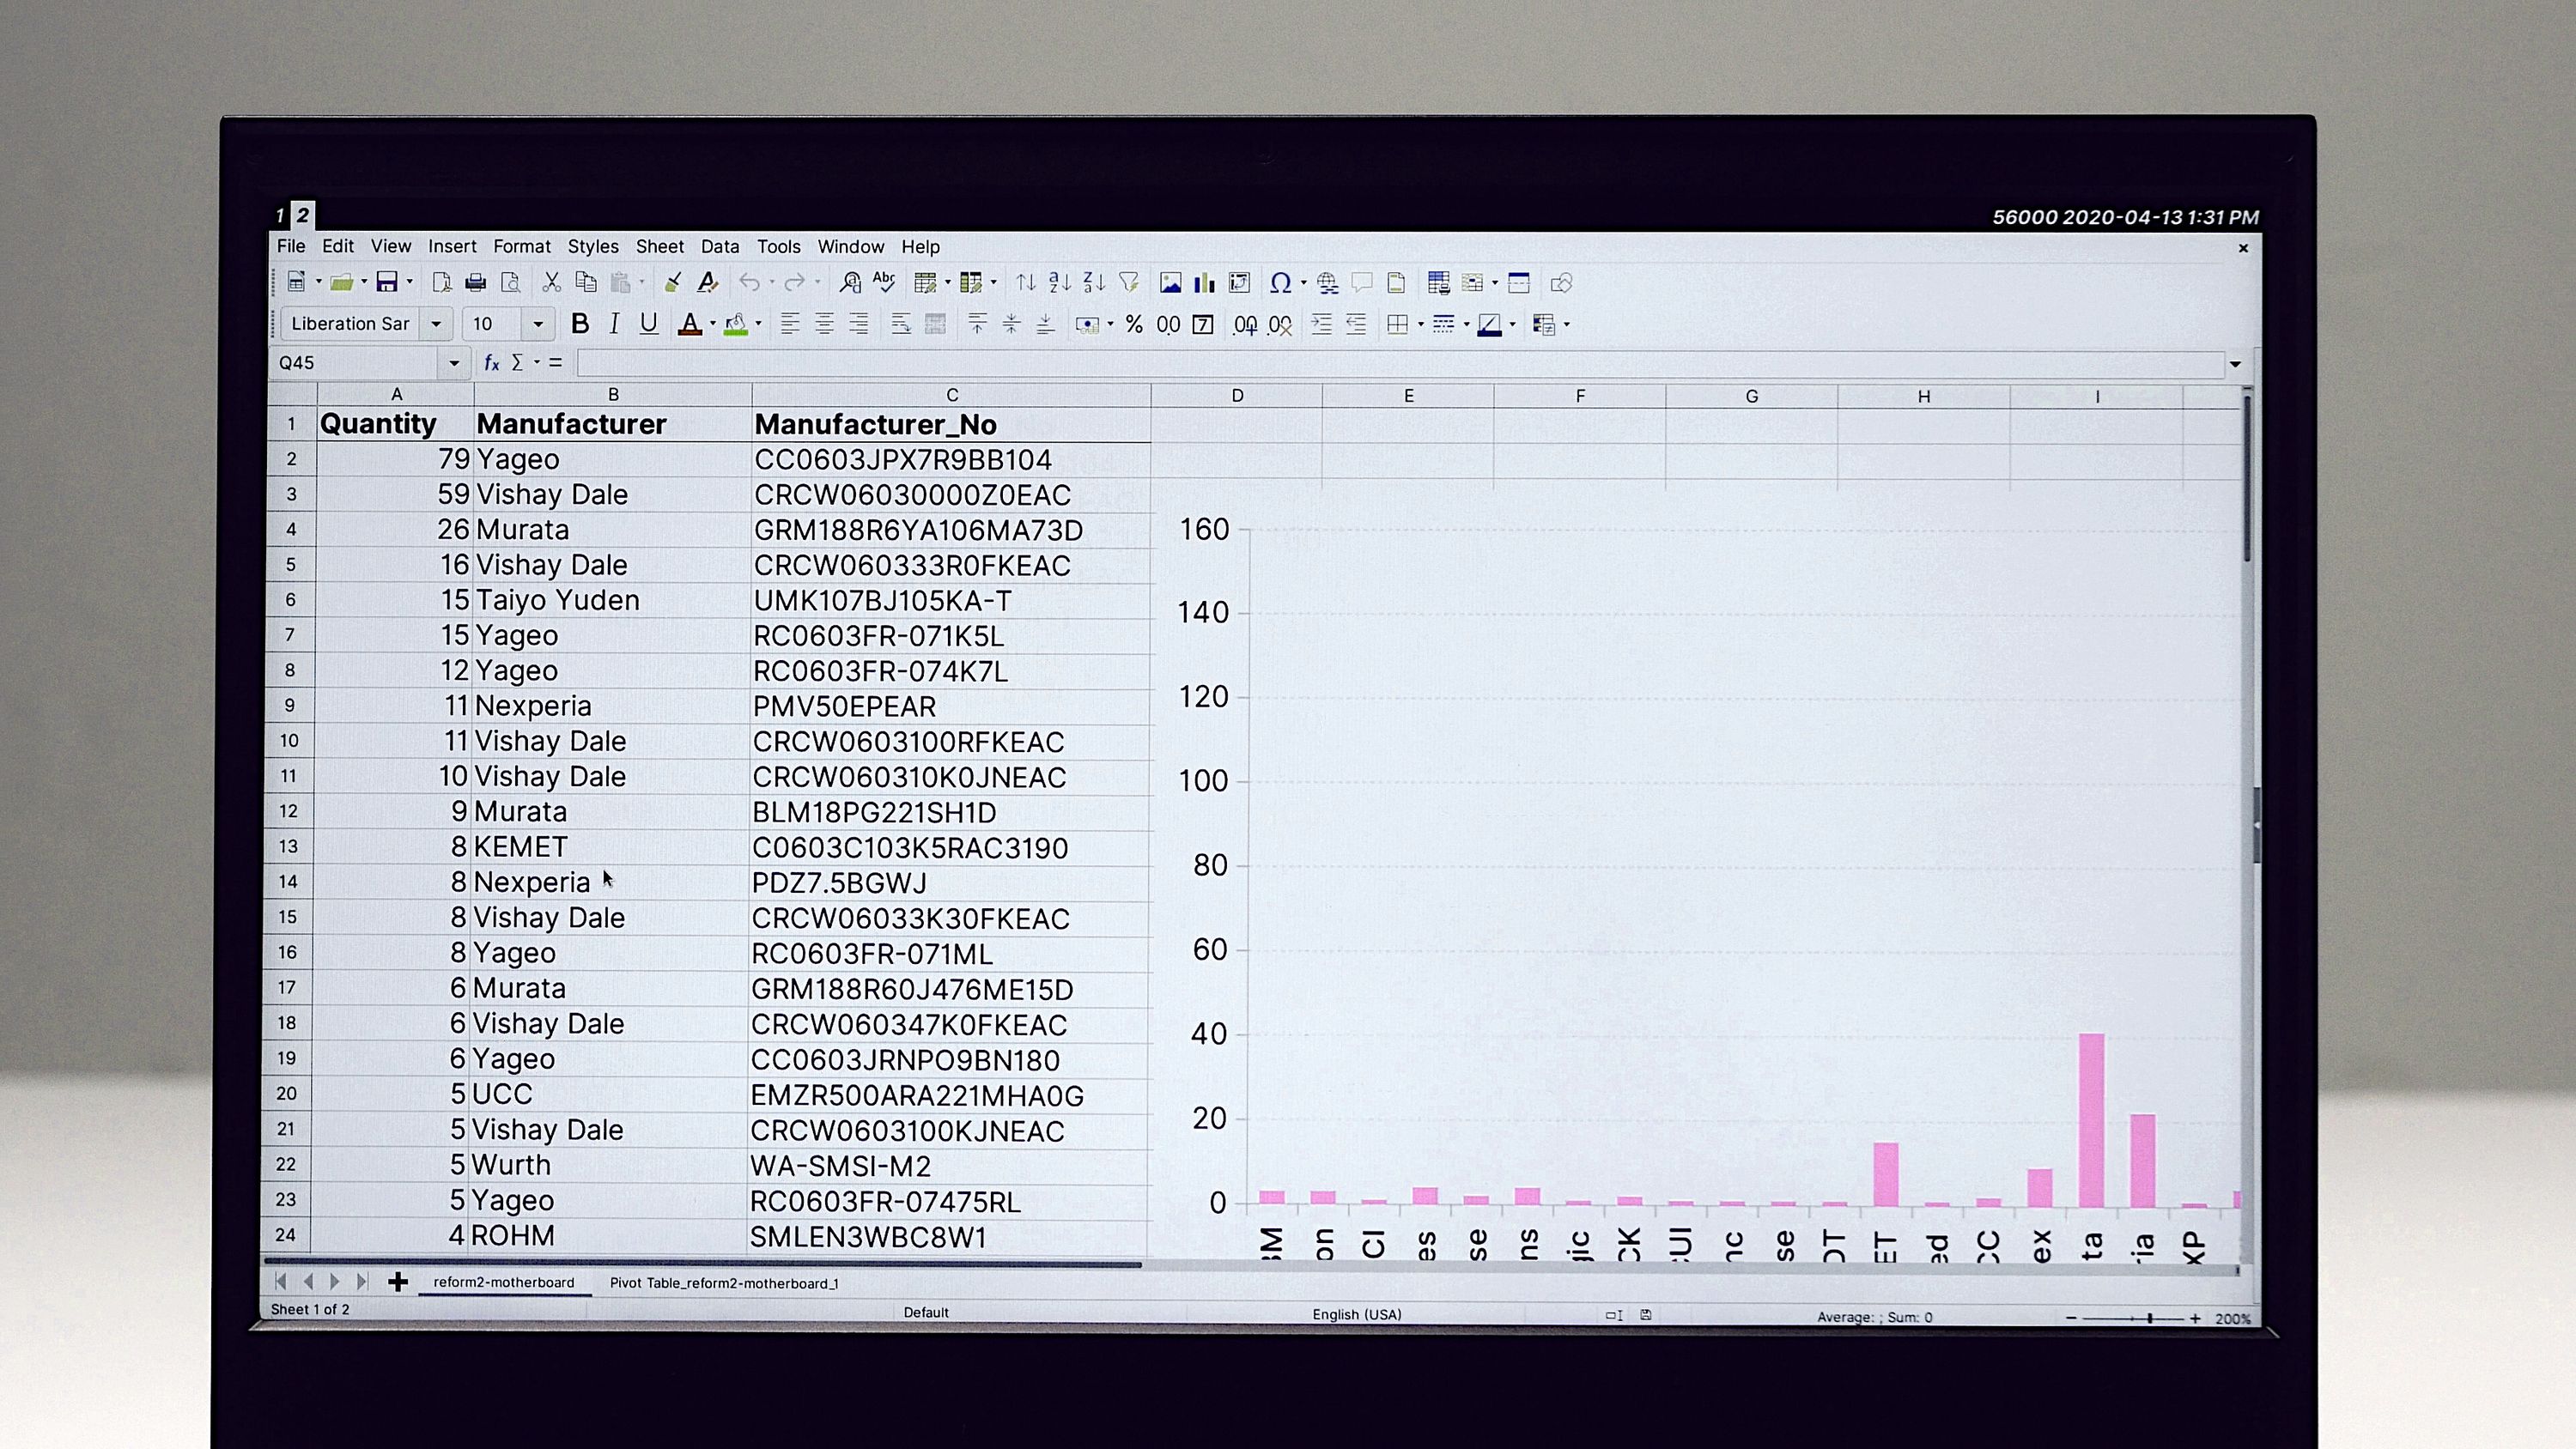This screenshot has height=1449, width=2576.
Task: Insert a chart using chart icon
Action: [x=1204, y=283]
